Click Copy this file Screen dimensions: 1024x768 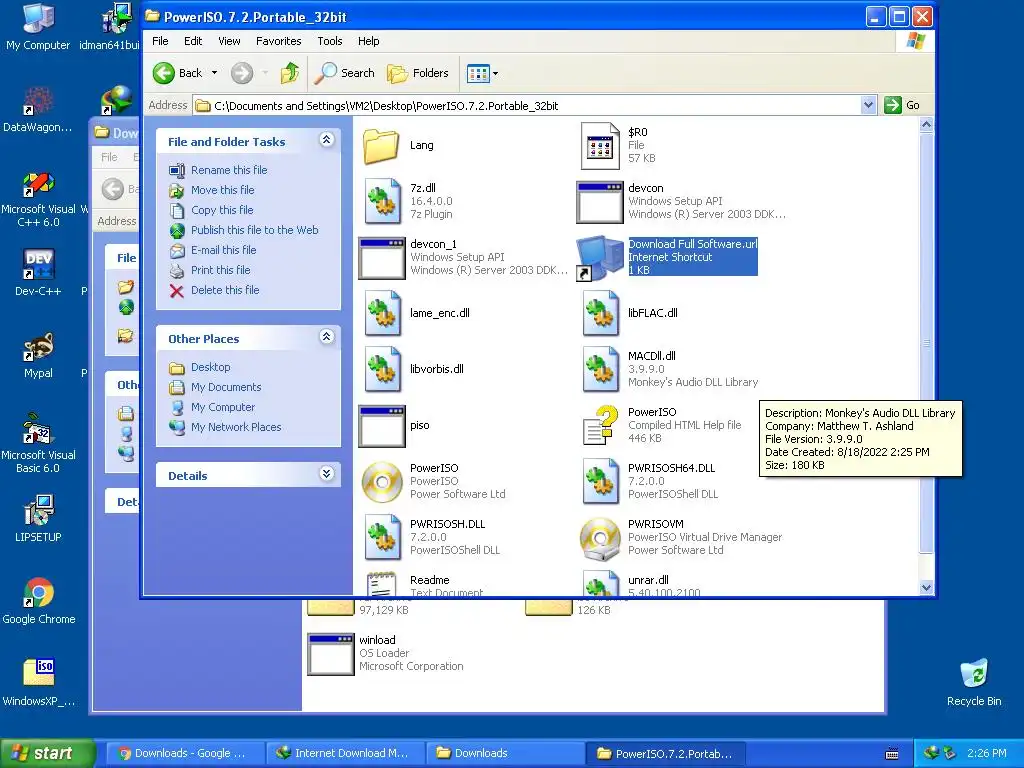(x=222, y=210)
